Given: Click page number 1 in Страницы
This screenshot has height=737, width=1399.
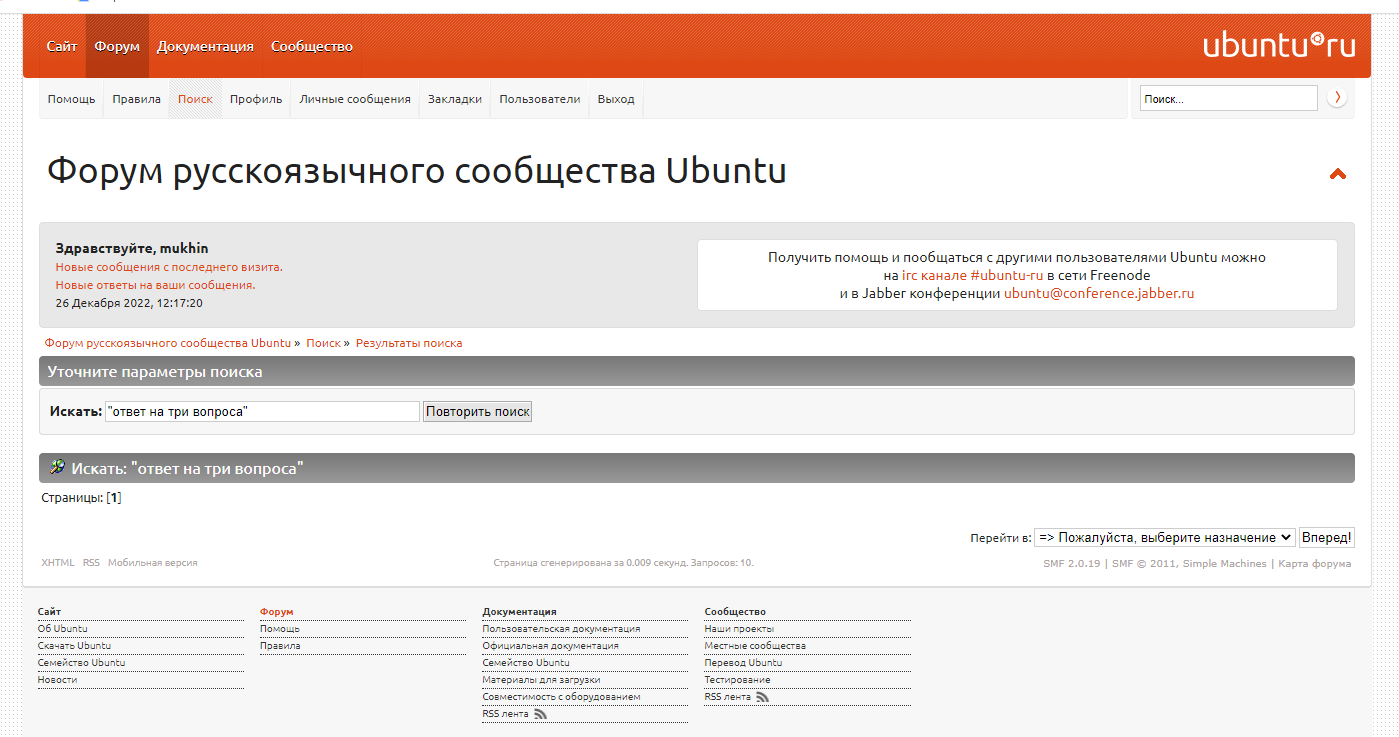Looking at the screenshot, I should click(x=114, y=498).
